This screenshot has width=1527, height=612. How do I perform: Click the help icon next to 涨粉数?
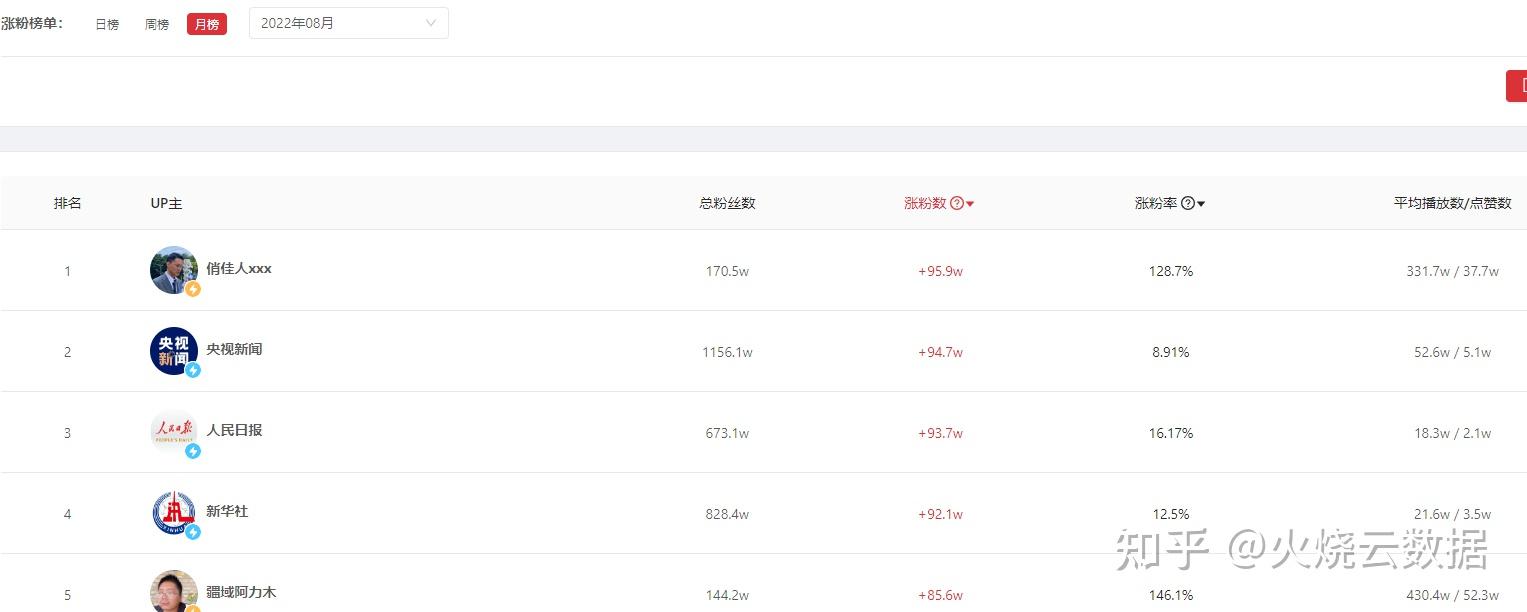(x=957, y=204)
